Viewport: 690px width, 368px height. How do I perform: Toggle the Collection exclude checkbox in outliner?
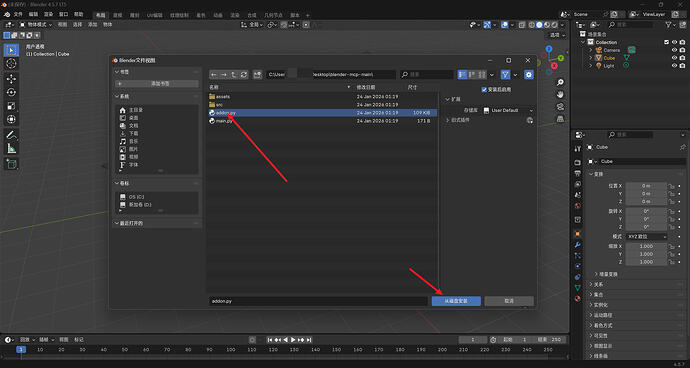(x=666, y=42)
